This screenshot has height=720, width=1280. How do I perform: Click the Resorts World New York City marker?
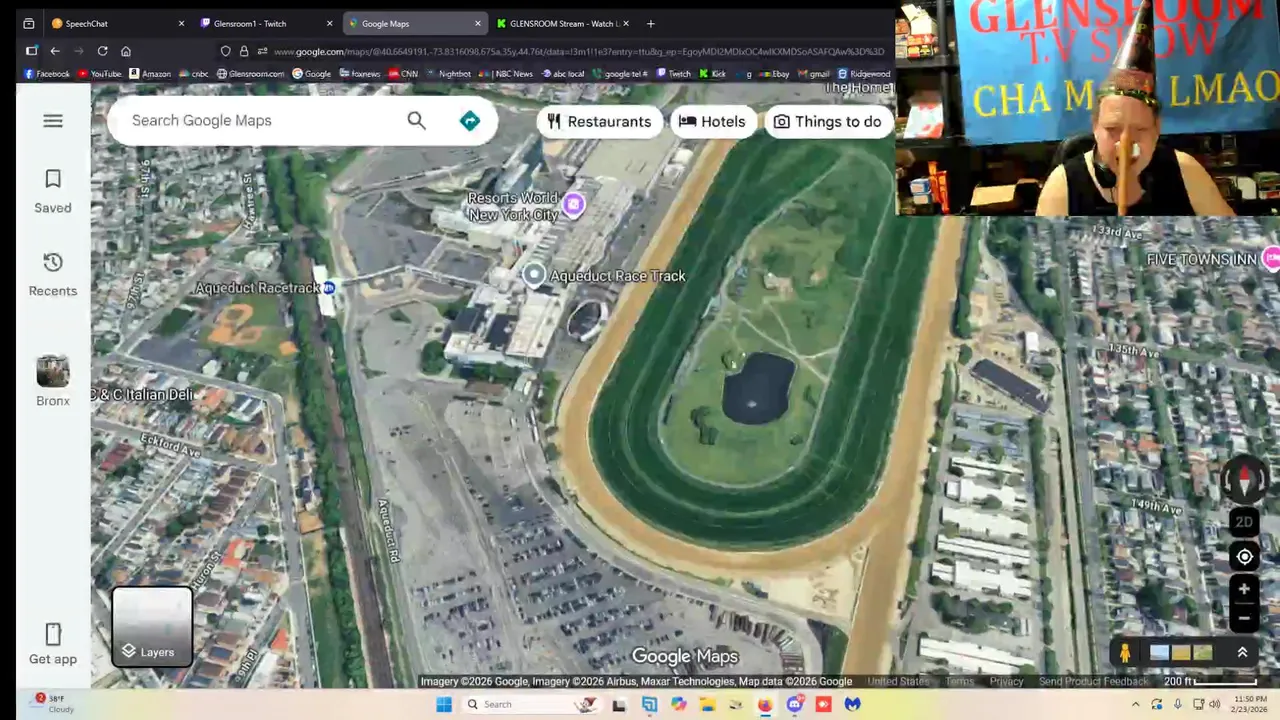[573, 205]
